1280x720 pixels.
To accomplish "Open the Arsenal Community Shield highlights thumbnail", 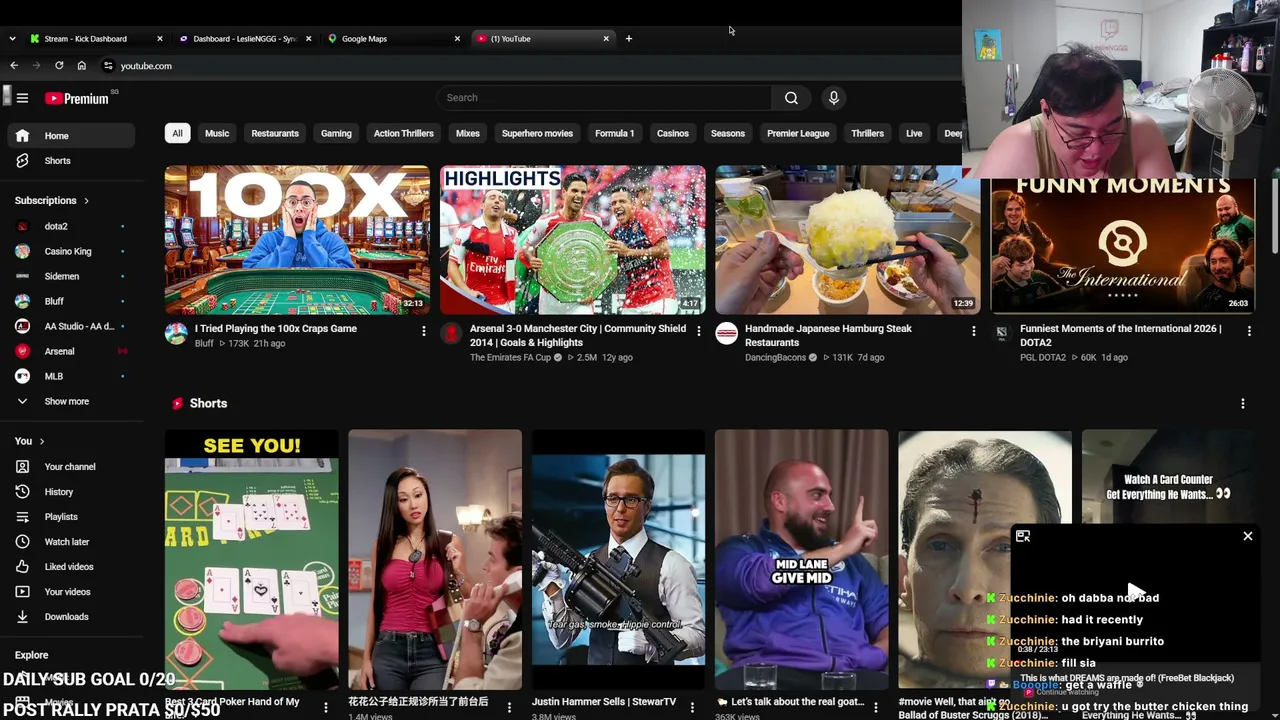I will pos(572,240).
